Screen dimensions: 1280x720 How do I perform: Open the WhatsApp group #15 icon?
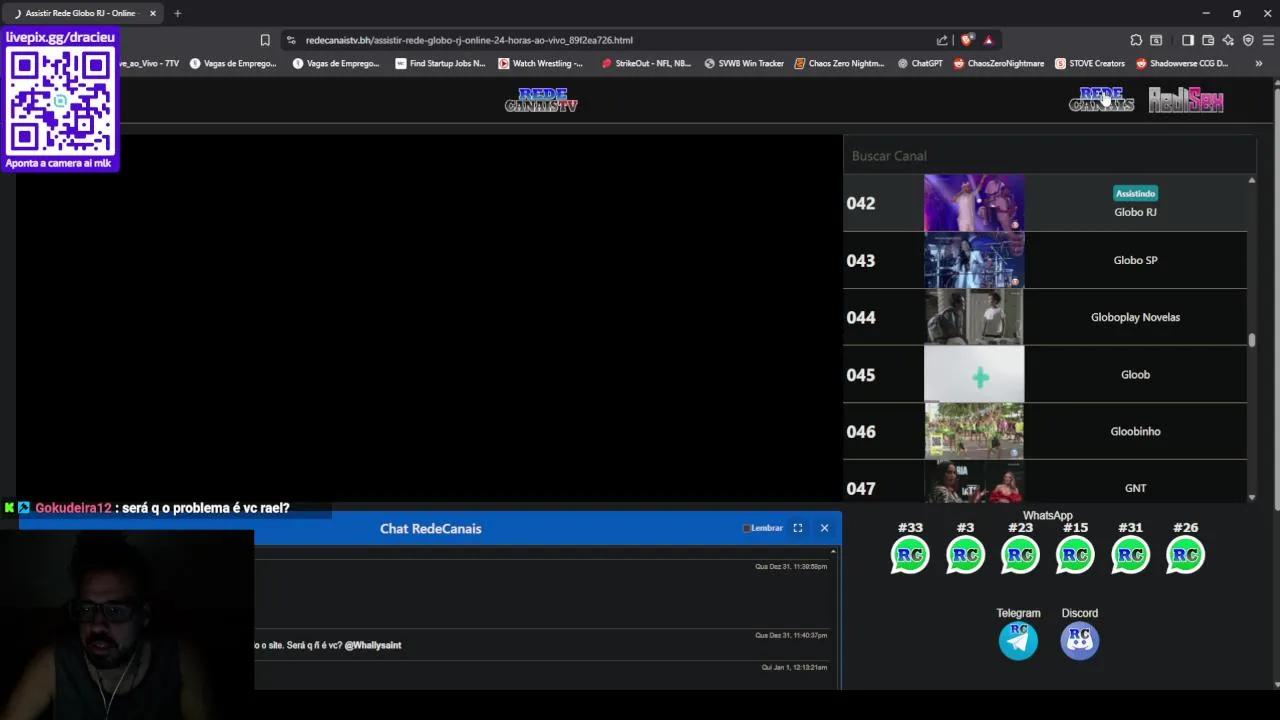tap(1075, 555)
